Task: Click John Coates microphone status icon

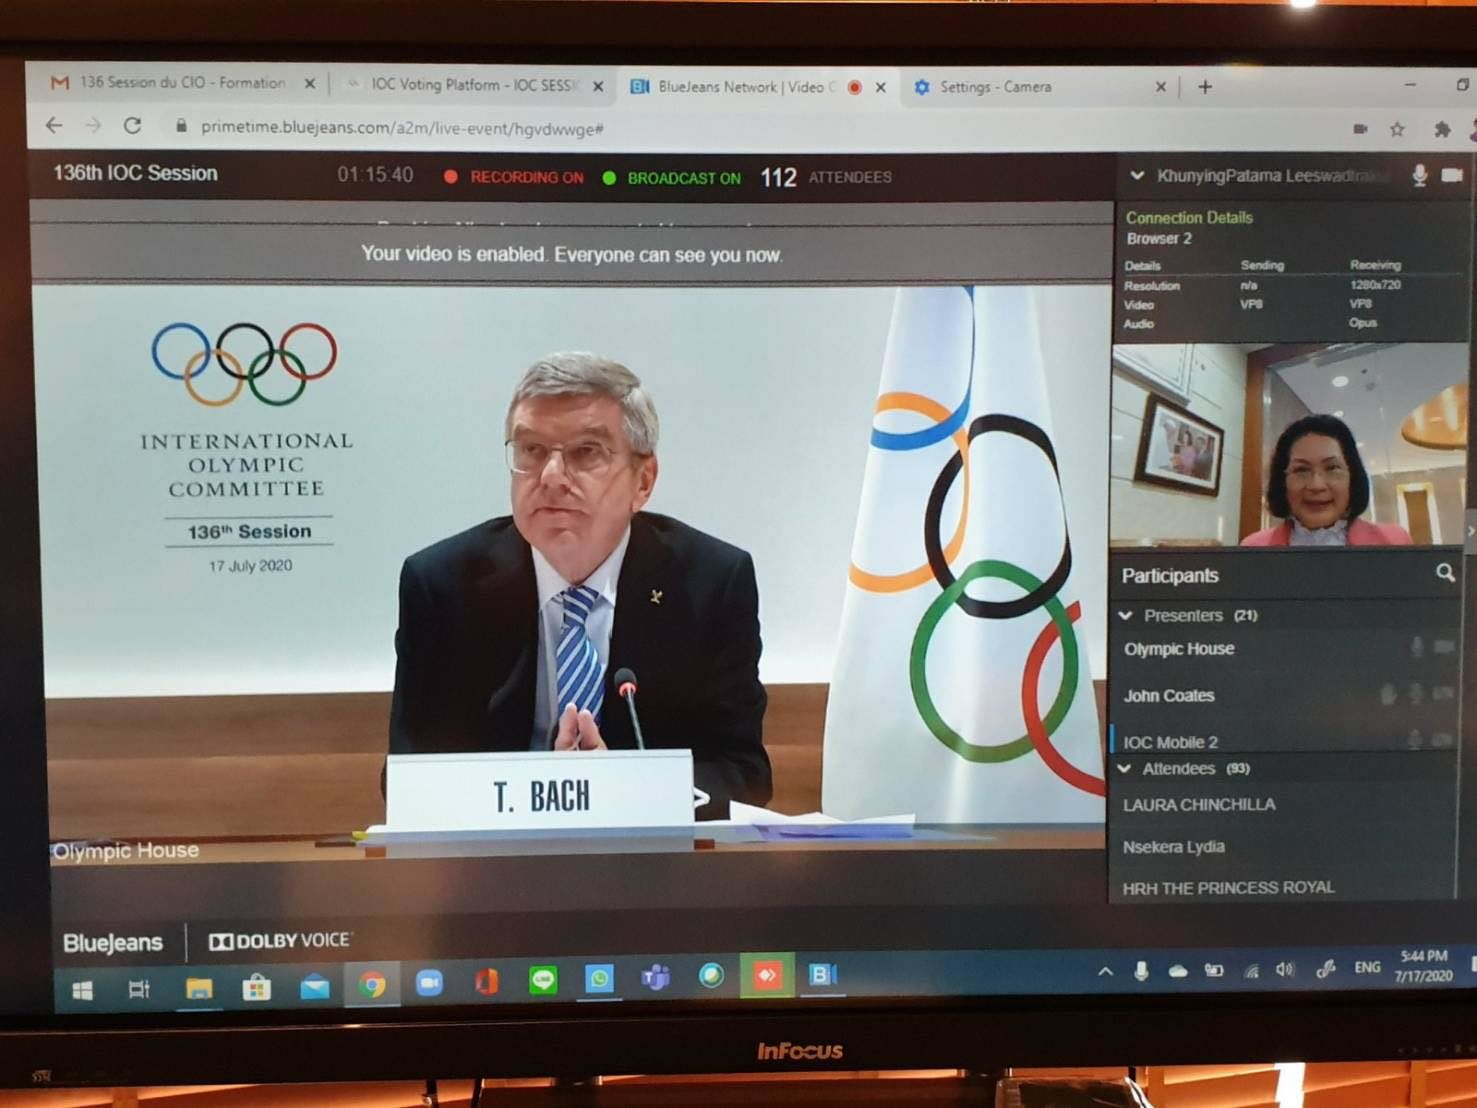Action: 1416,693
